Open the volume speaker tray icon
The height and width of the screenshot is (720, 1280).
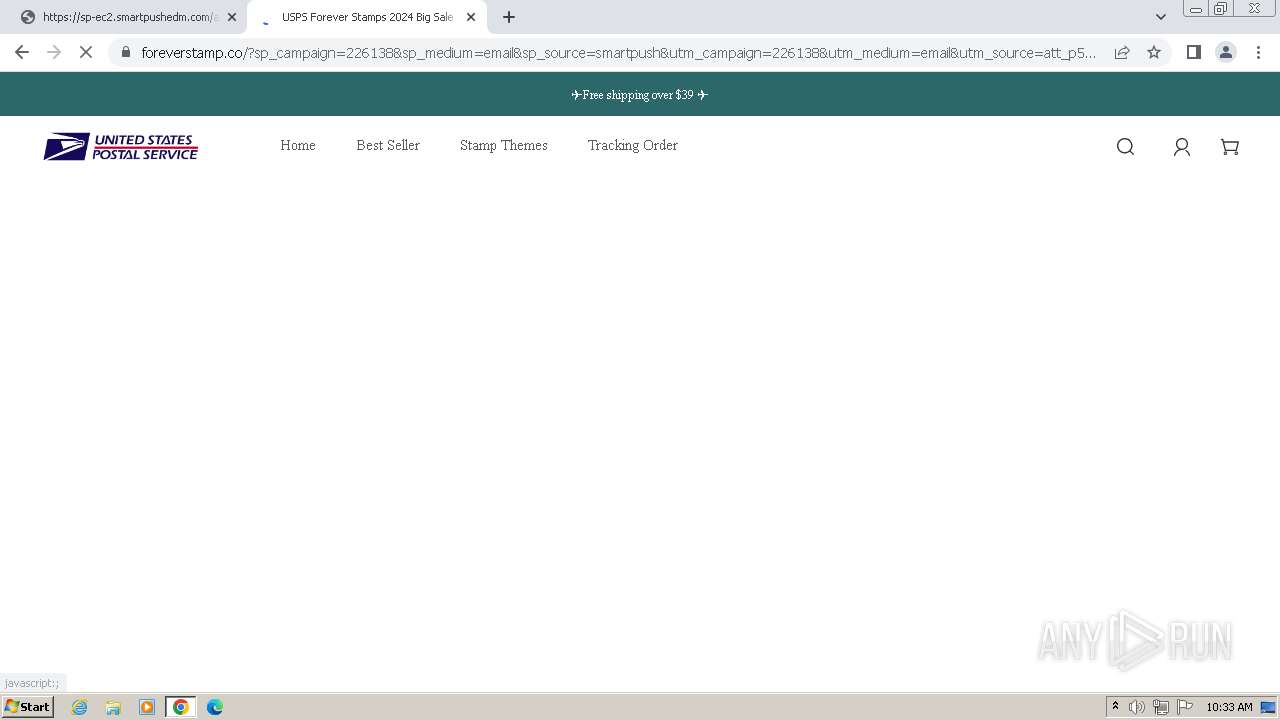click(x=1137, y=707)
